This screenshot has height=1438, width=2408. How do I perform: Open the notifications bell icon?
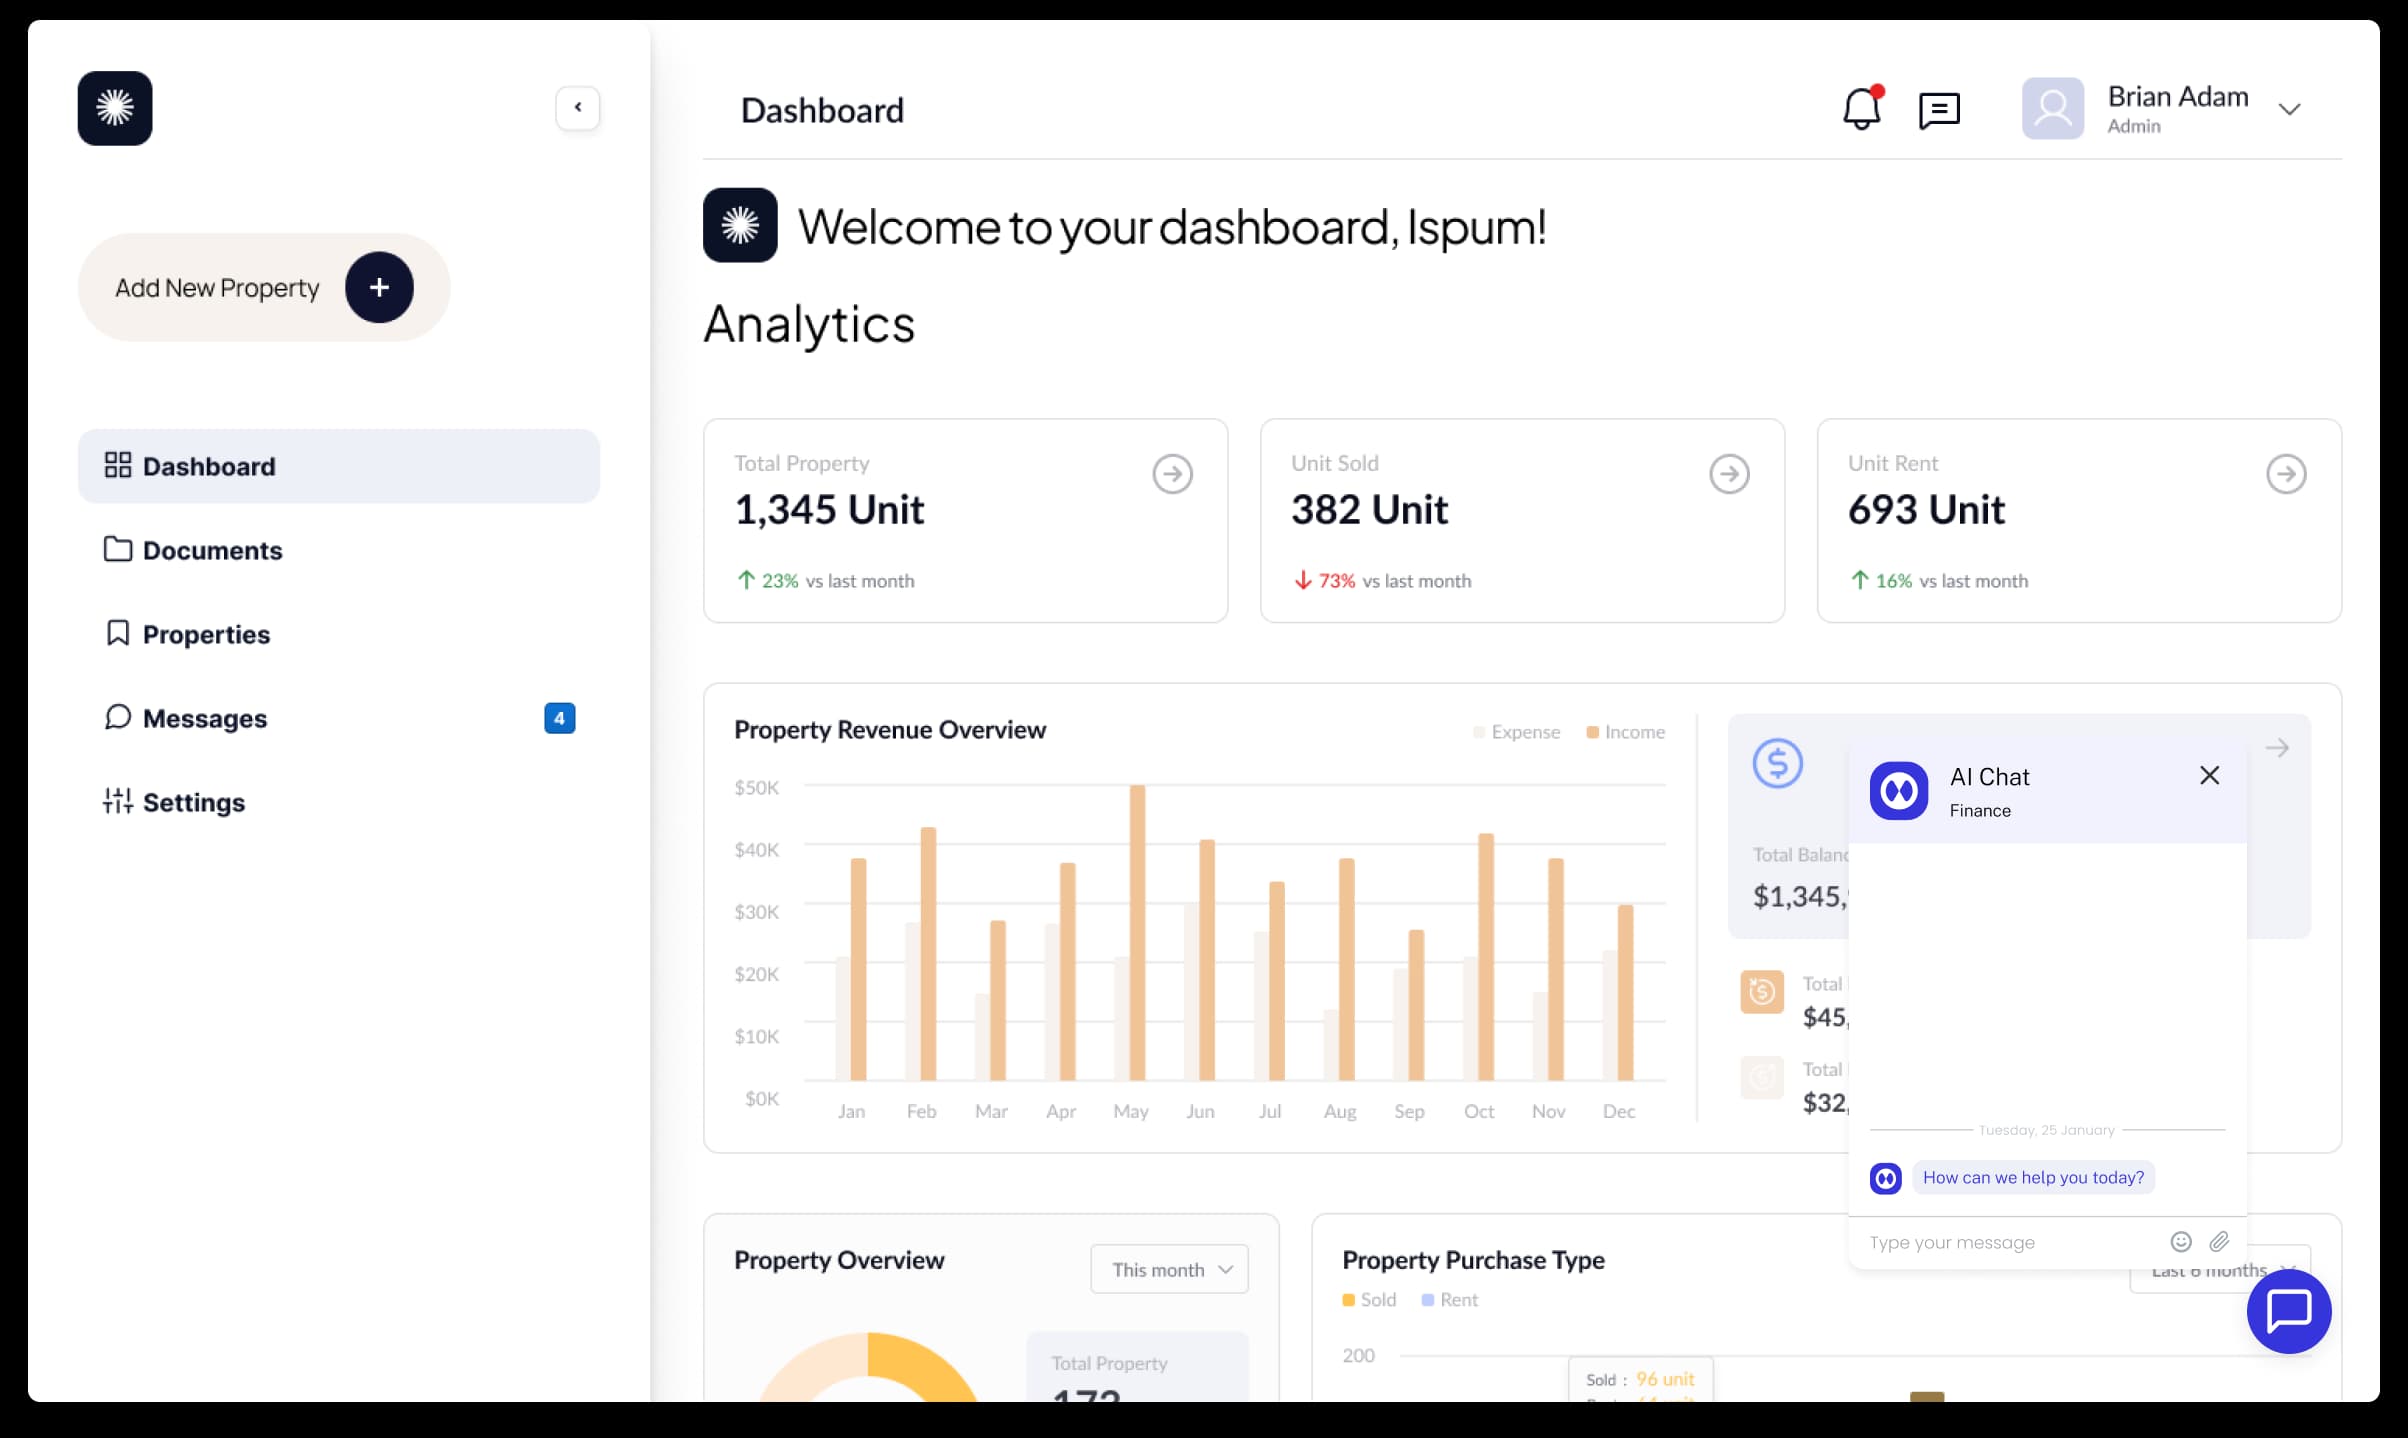1861,110
